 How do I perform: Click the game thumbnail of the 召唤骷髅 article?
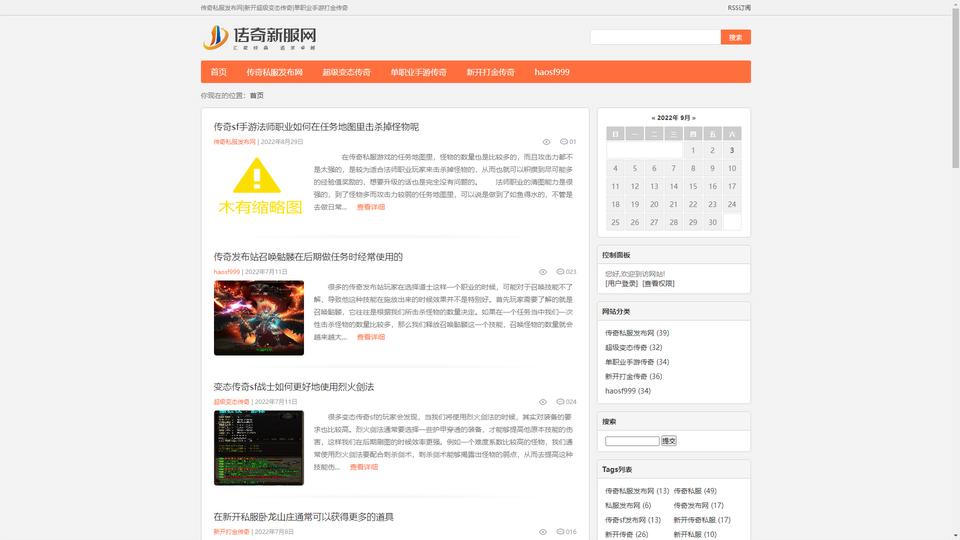(x=259, y=318)
